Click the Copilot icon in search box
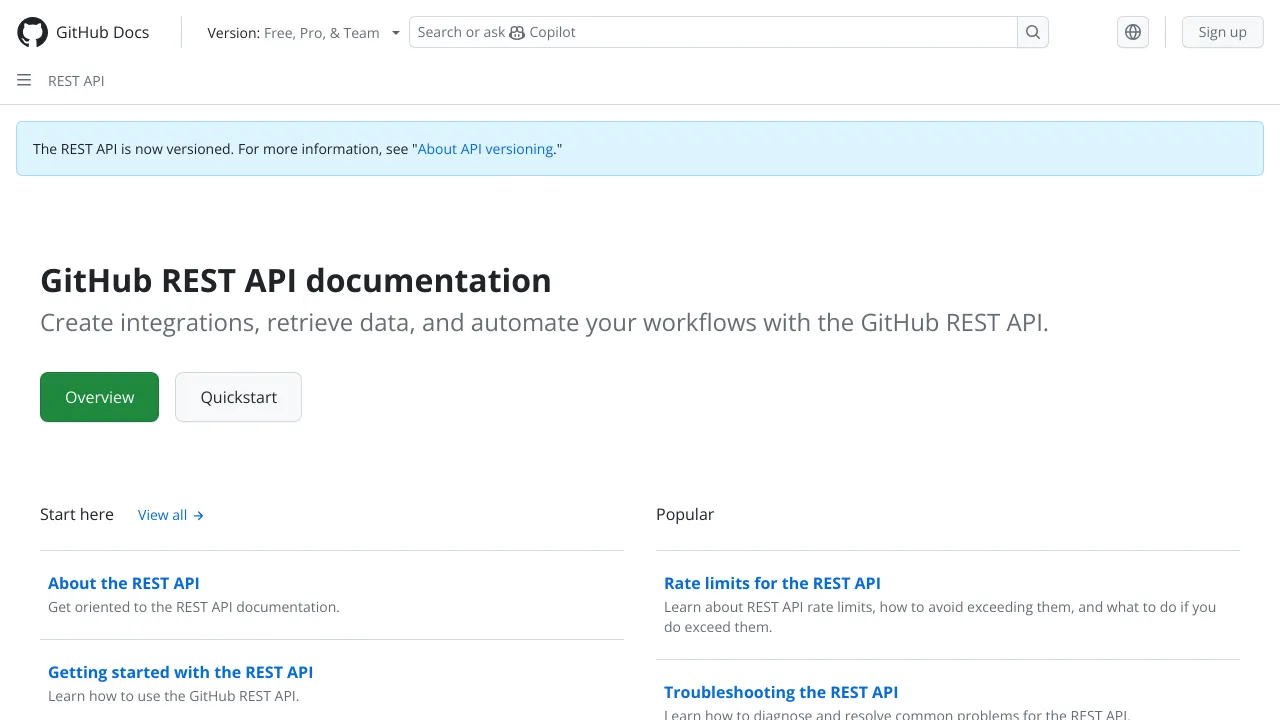The height and width of the screenshot is (720, 1280). pos(517,32)
